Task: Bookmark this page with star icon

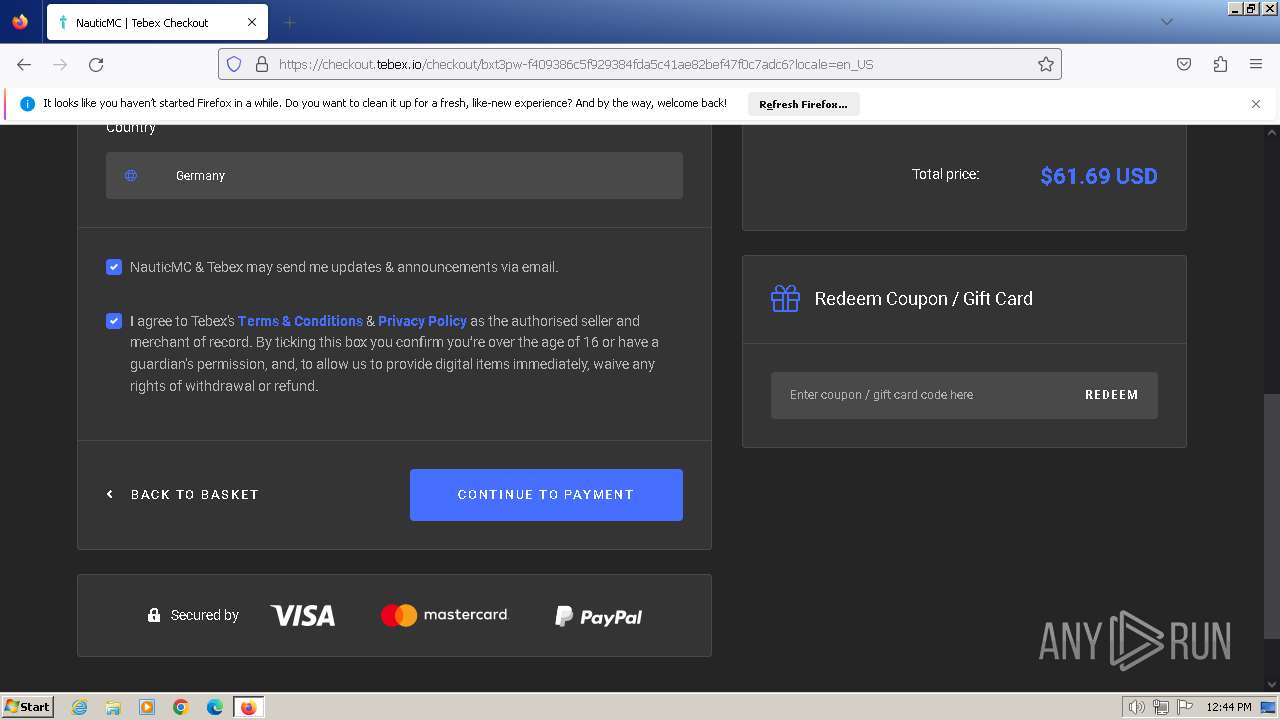Action: click(1046, 64)
